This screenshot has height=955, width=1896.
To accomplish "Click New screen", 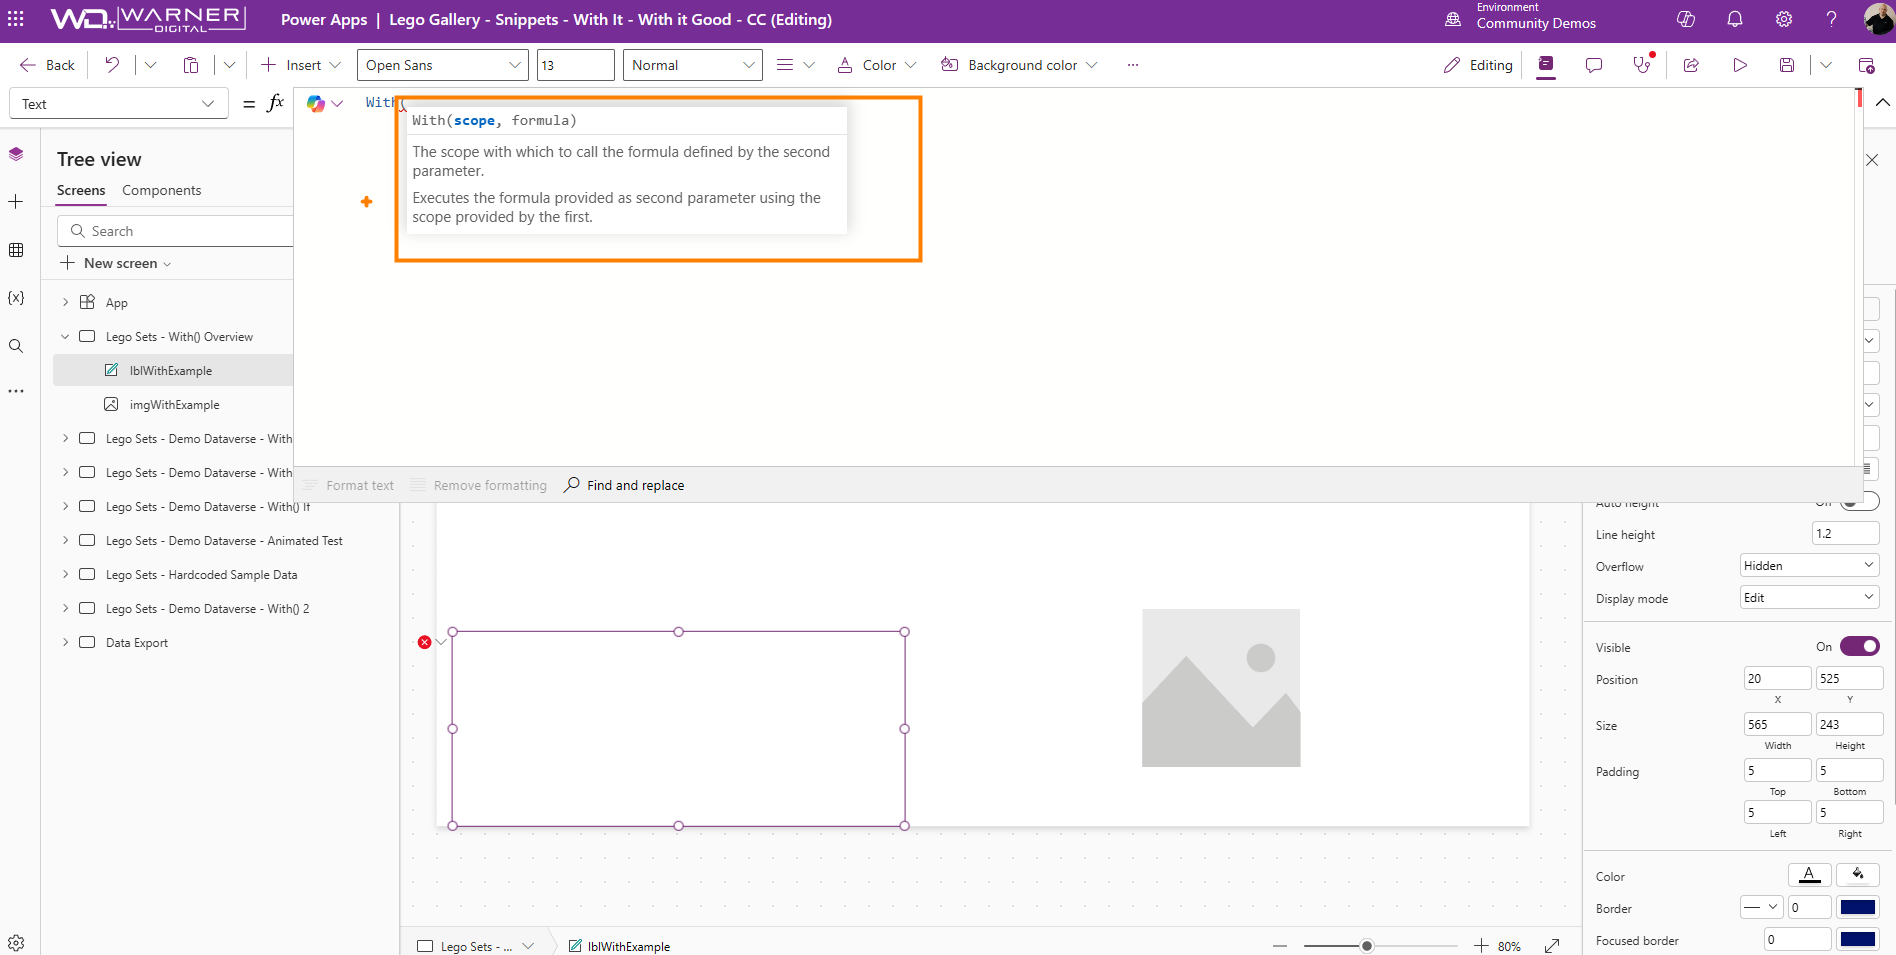I will (x=116, y=263).
